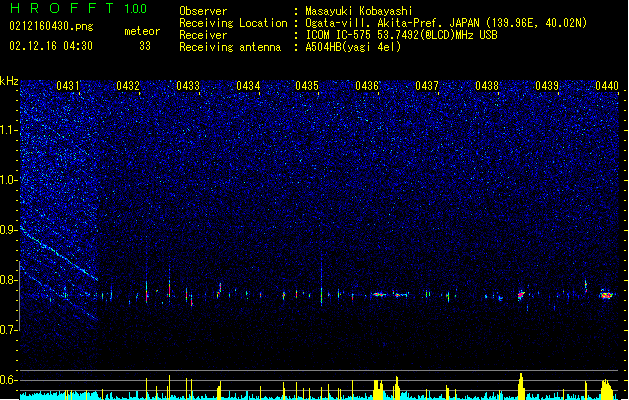
Task: Click the 0438 time marker
Action: 487,86
